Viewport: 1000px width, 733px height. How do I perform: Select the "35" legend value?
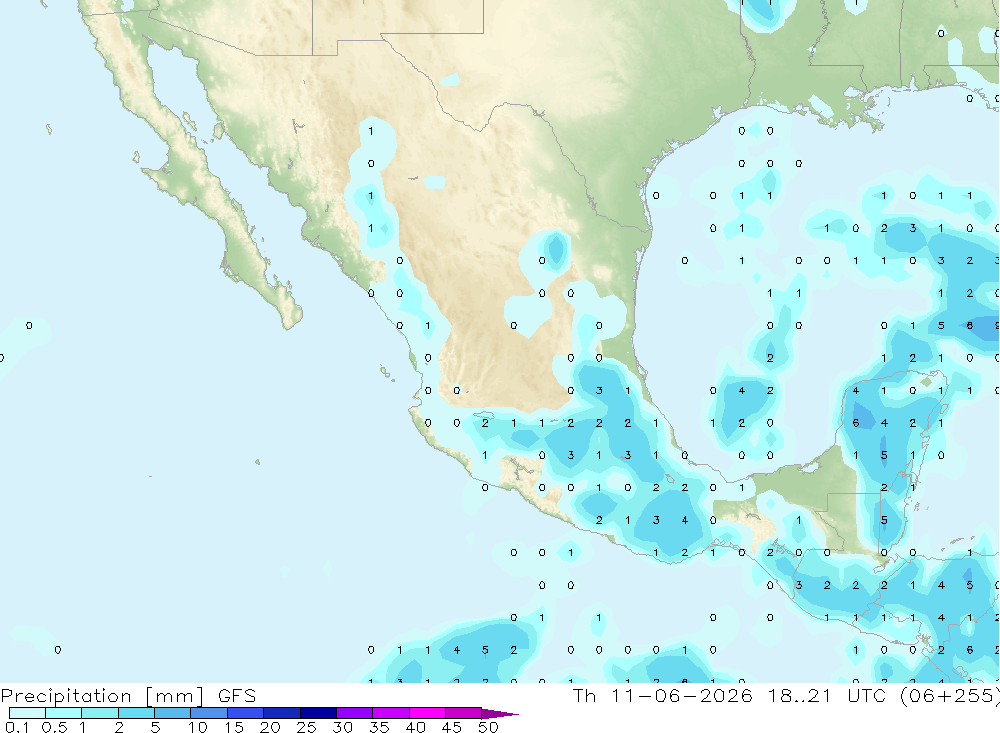click(x=379, y=727)
